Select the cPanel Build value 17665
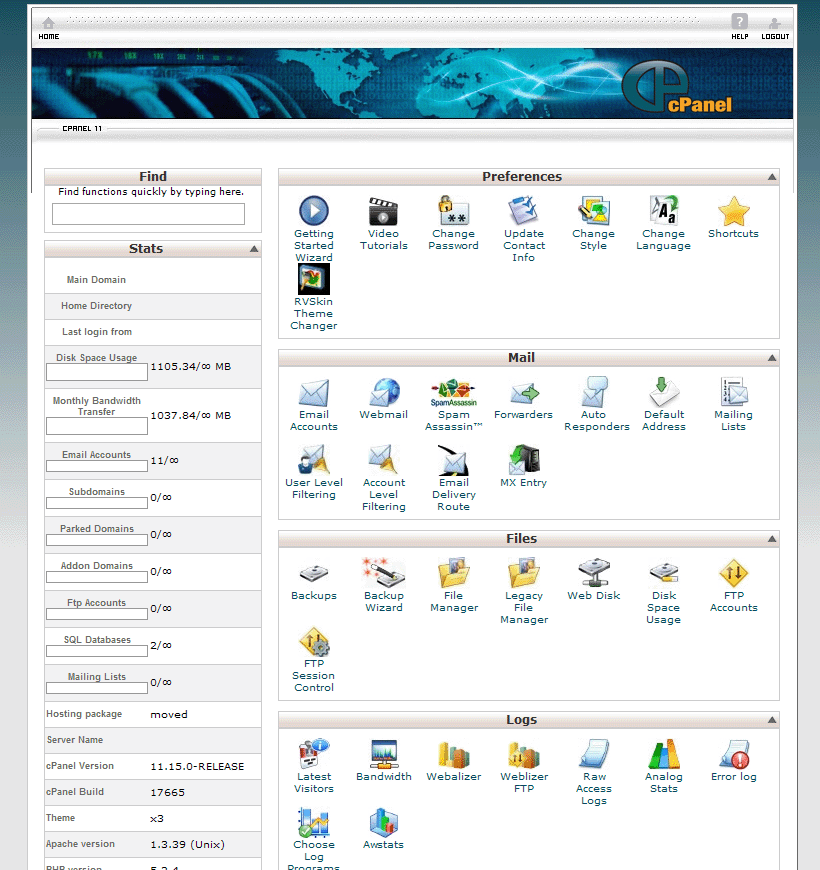Viewport: 820px width, 870px height. (x=167, y=792)
